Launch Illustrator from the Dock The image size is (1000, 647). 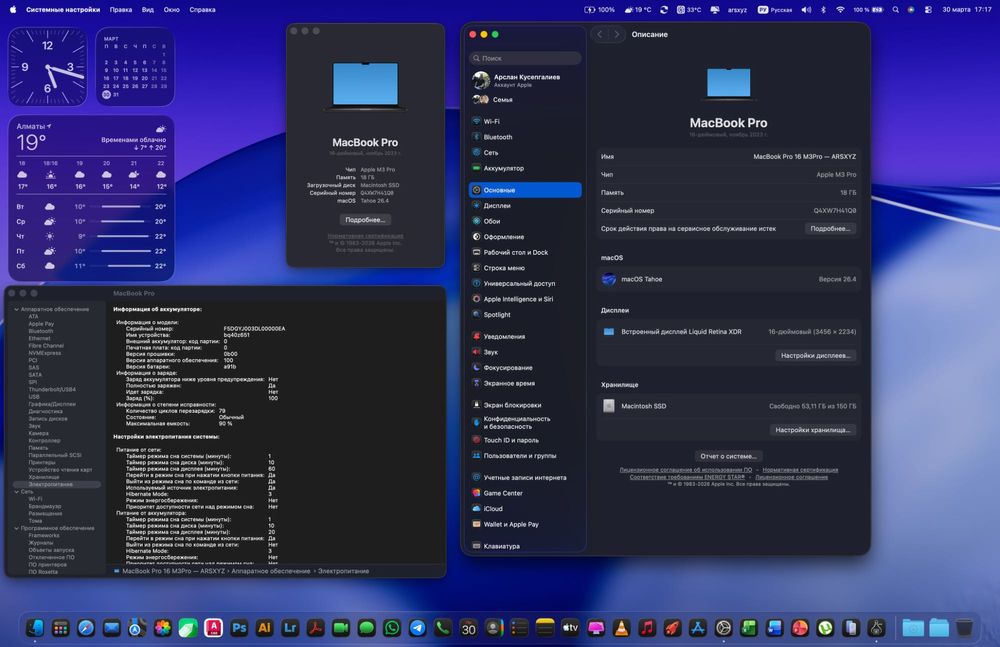click(265, 628)
